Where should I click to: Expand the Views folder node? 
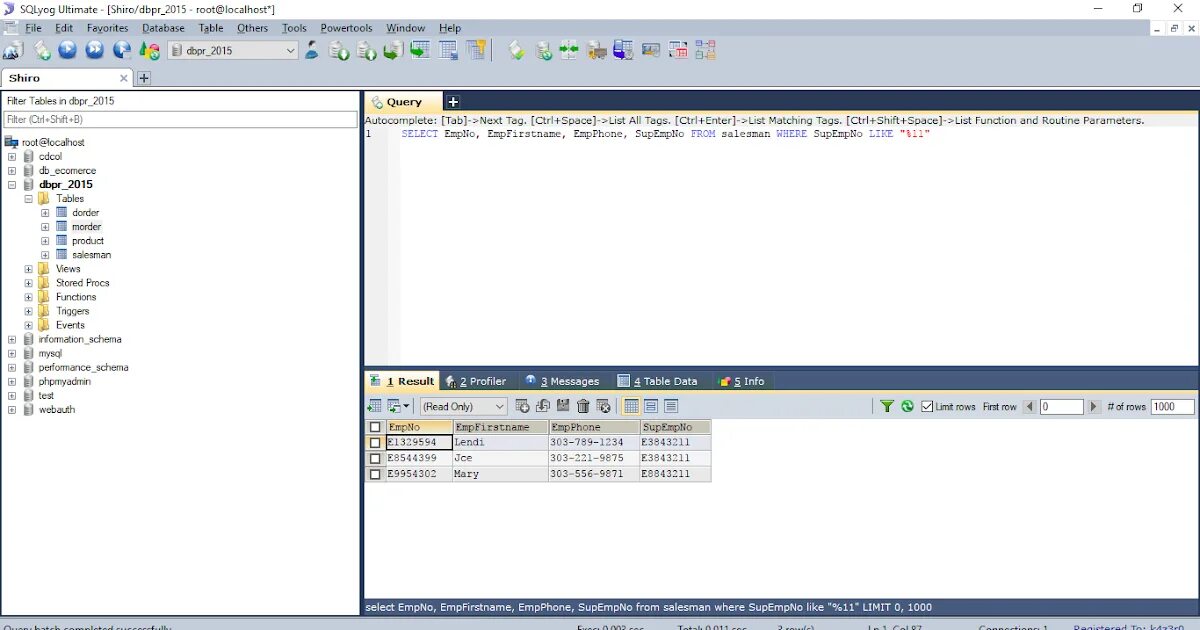click(29, 269)
